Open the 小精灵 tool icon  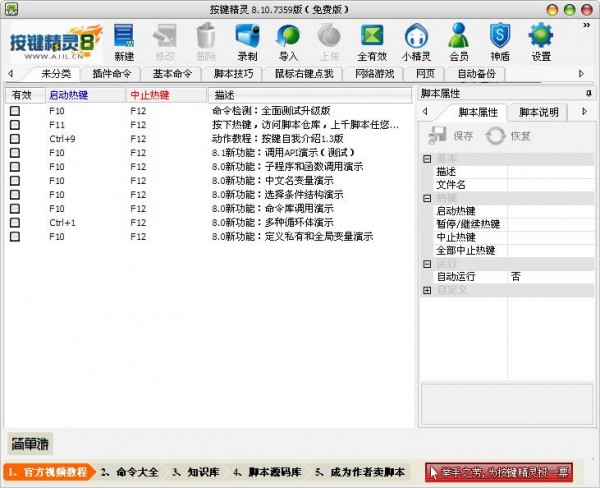416,42
